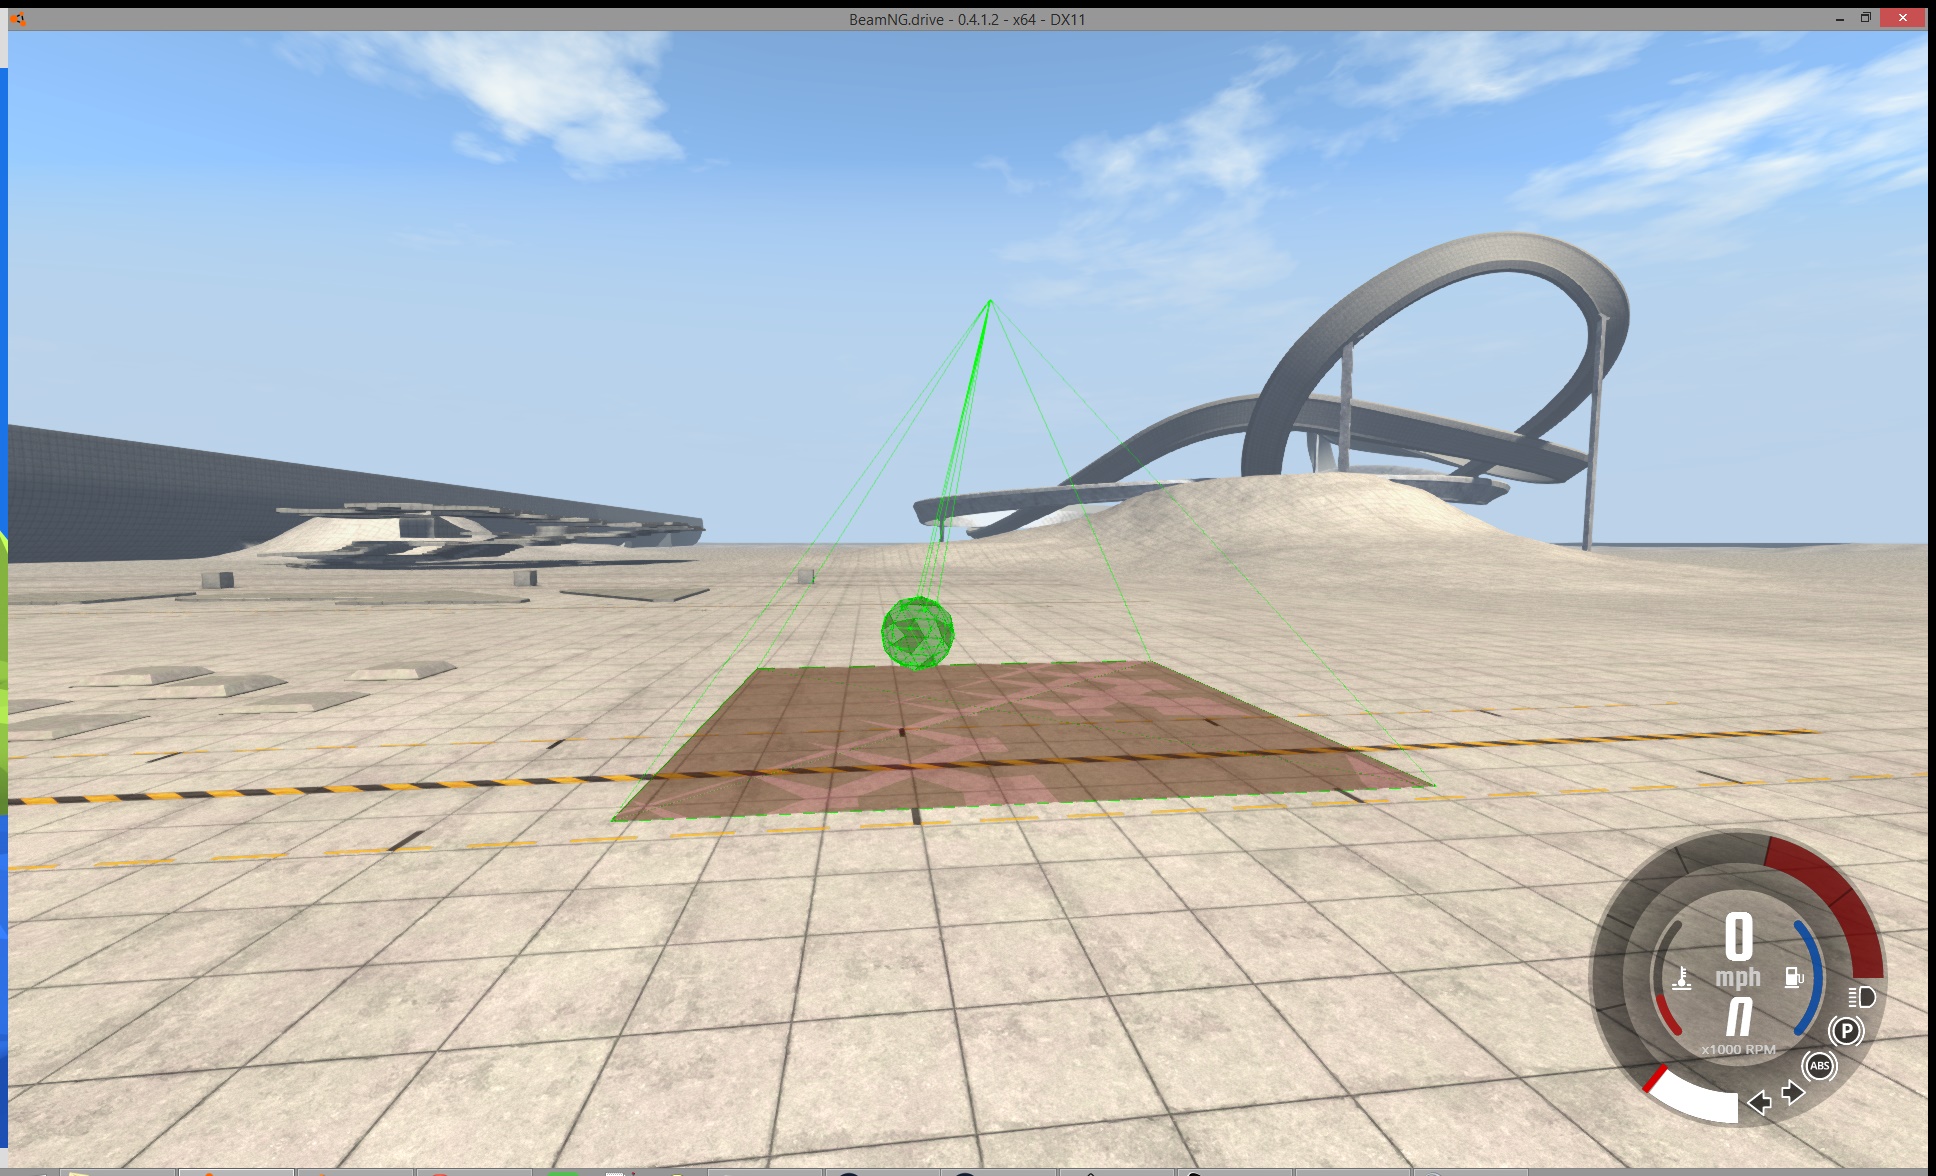Click the engine temperature icon in gauge
The width and height of the screenshot is (1936, 1176).
pyautogui.click(x=1682, y=978)
